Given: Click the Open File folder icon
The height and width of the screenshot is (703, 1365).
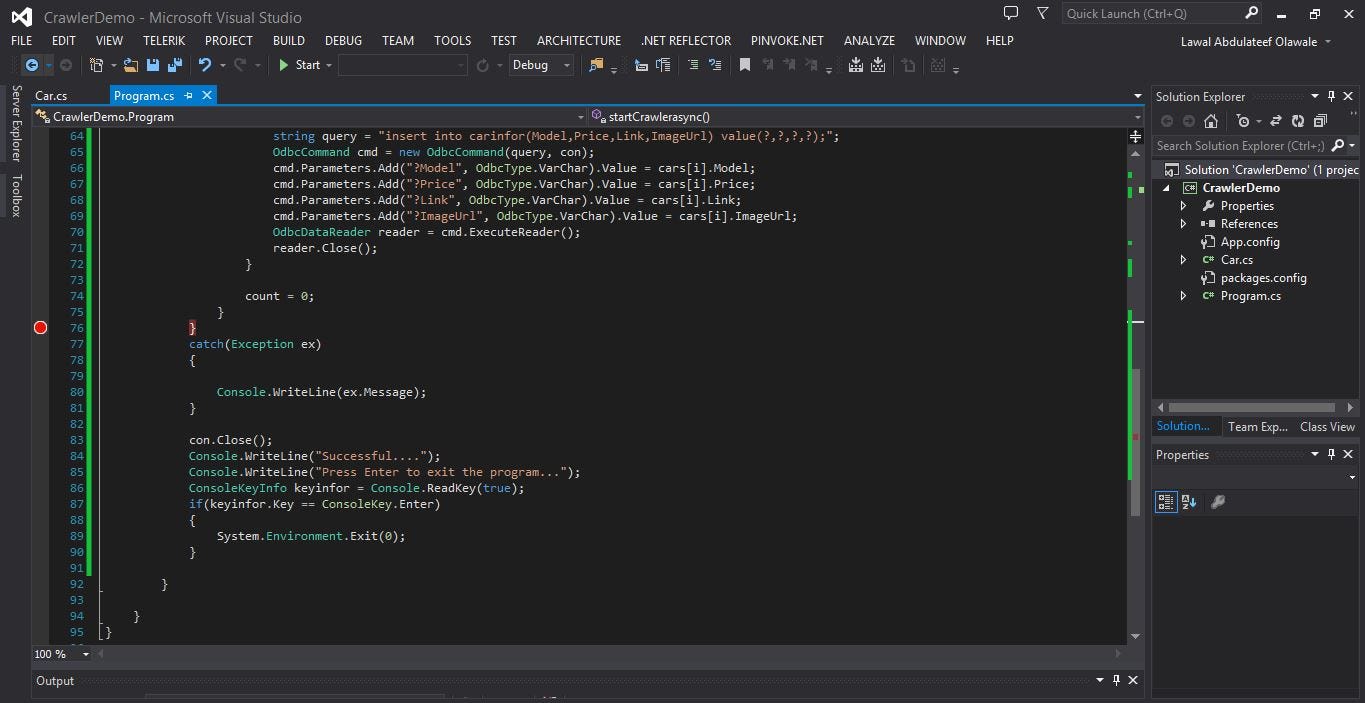Looking at the screenshot, I should (x=131, y=65).
